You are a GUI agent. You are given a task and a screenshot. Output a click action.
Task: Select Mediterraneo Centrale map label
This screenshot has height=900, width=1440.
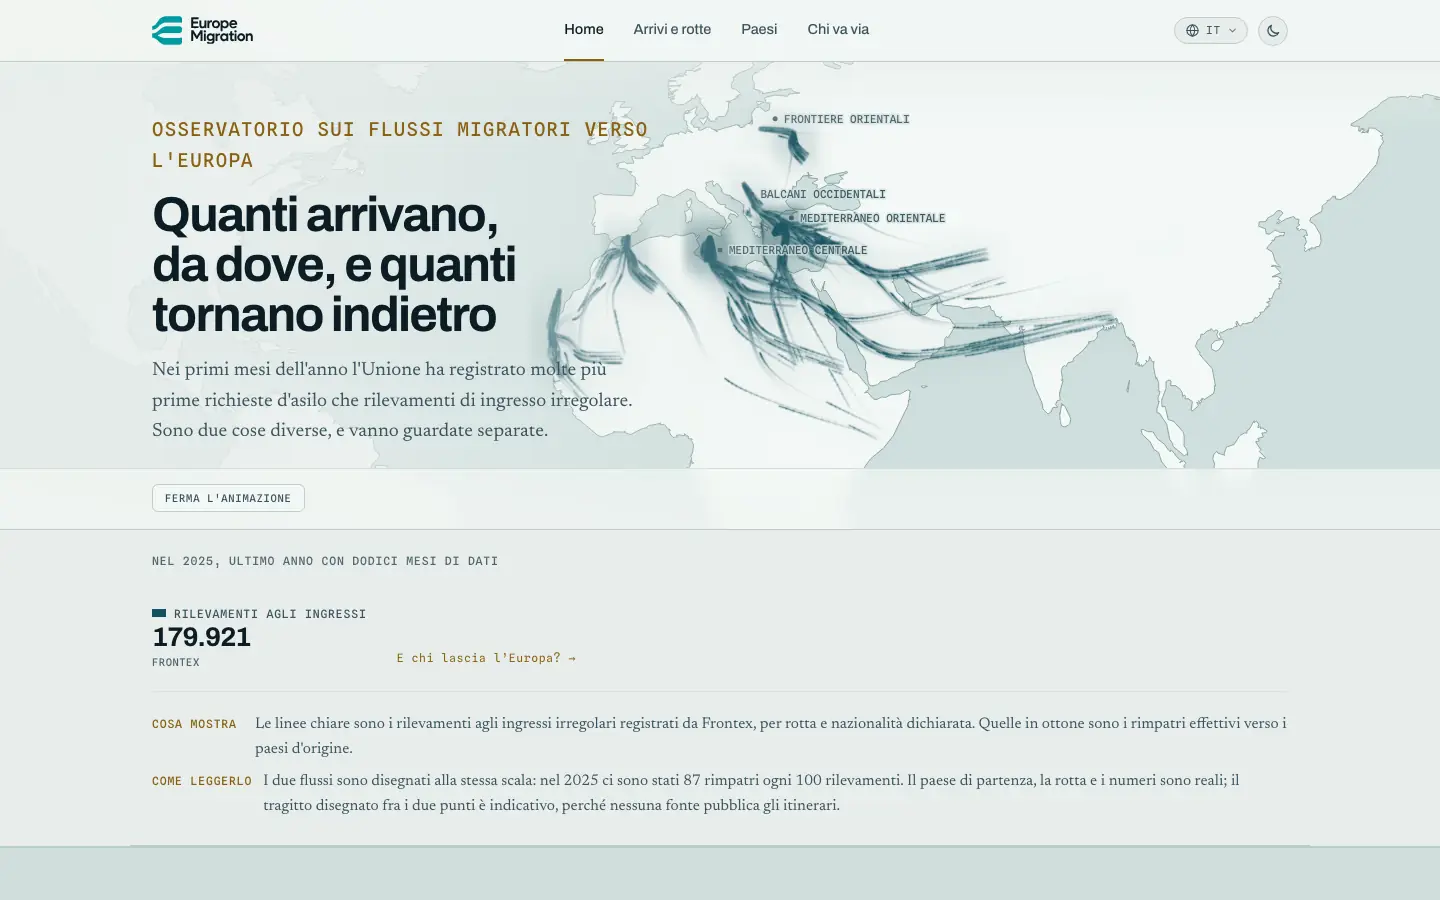[797, 250]
